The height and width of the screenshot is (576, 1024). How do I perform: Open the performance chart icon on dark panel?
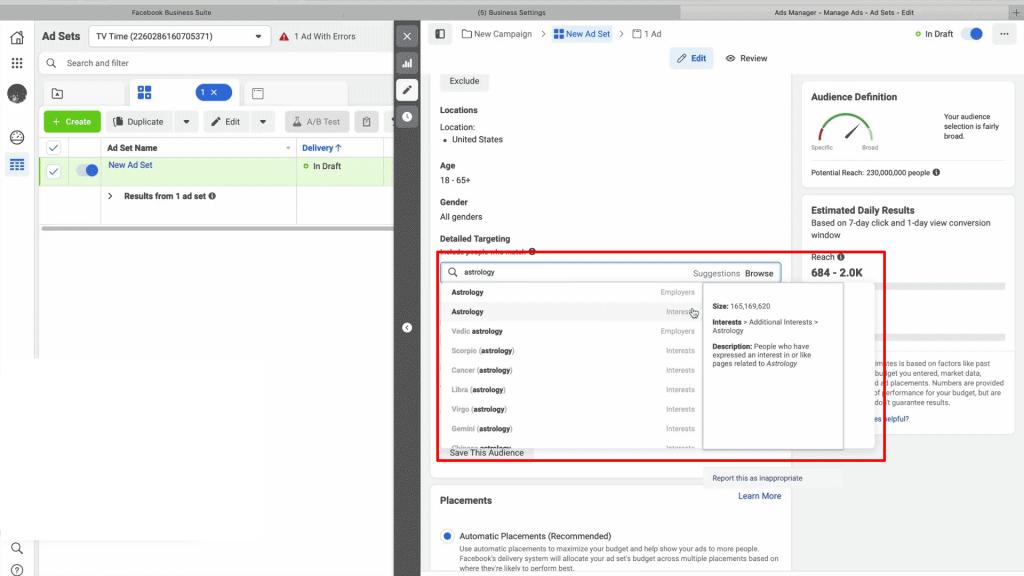click(407, 64)
